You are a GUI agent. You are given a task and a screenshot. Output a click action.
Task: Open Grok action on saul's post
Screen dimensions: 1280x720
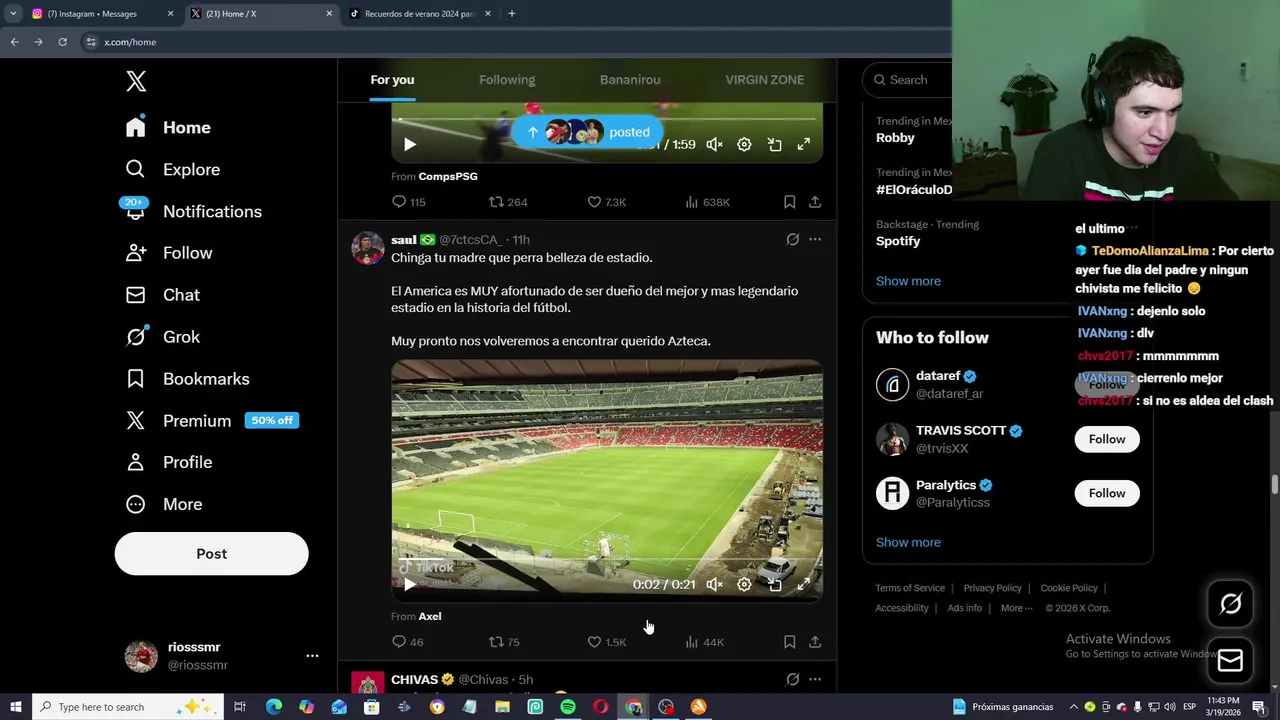coord(792,240)
